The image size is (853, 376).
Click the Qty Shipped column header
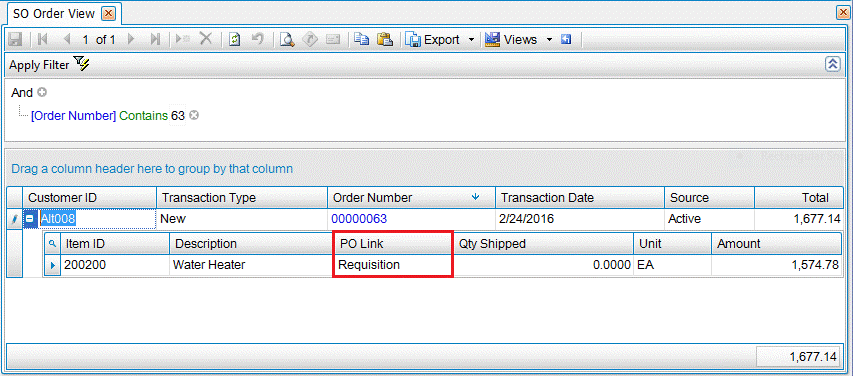pyautogui.click(x=543, y=244)
